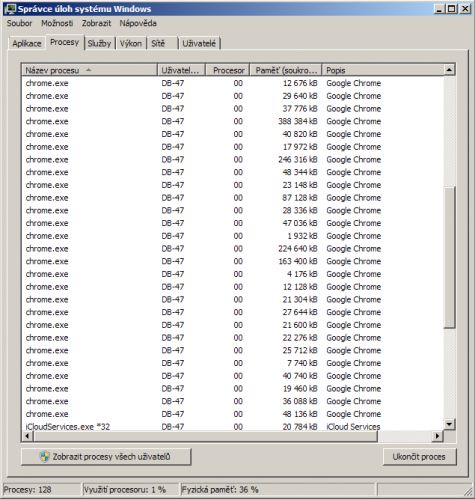This screenshot has height=500, width=475.
Task: Switch to the Služby tab
Action: click(99, 43)
